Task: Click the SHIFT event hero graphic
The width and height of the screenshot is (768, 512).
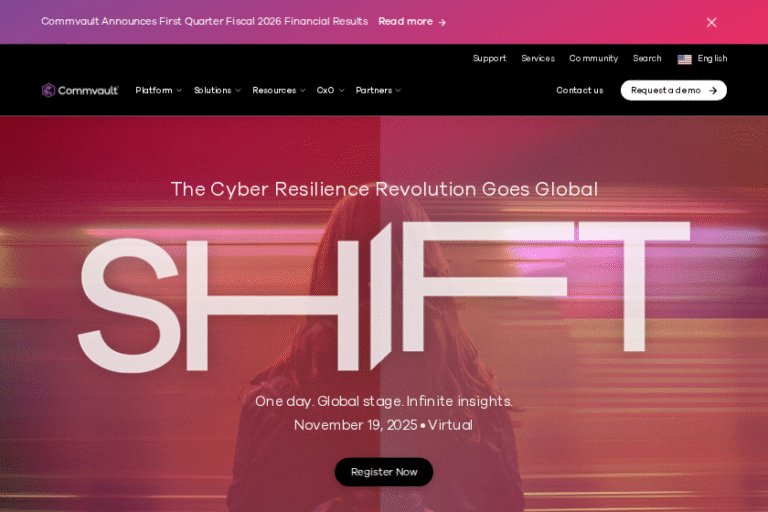Action: click(x=384, y=296)
